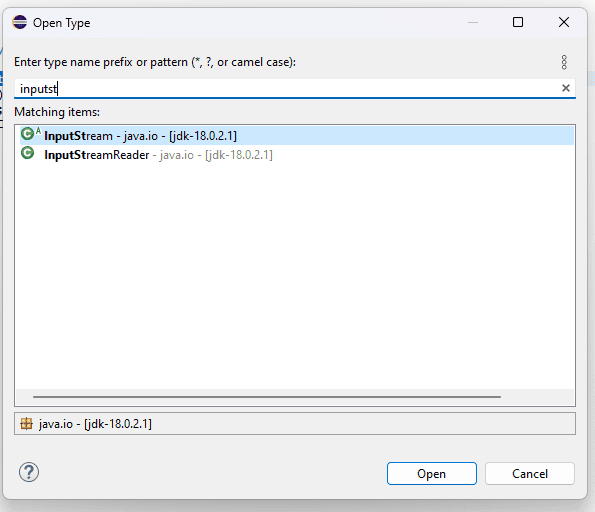The height and width of the screenshot is (512, 595).
Task: Click the java.io - [jdk-18.0.2.1] status bar
Action: tap(295, 424)
